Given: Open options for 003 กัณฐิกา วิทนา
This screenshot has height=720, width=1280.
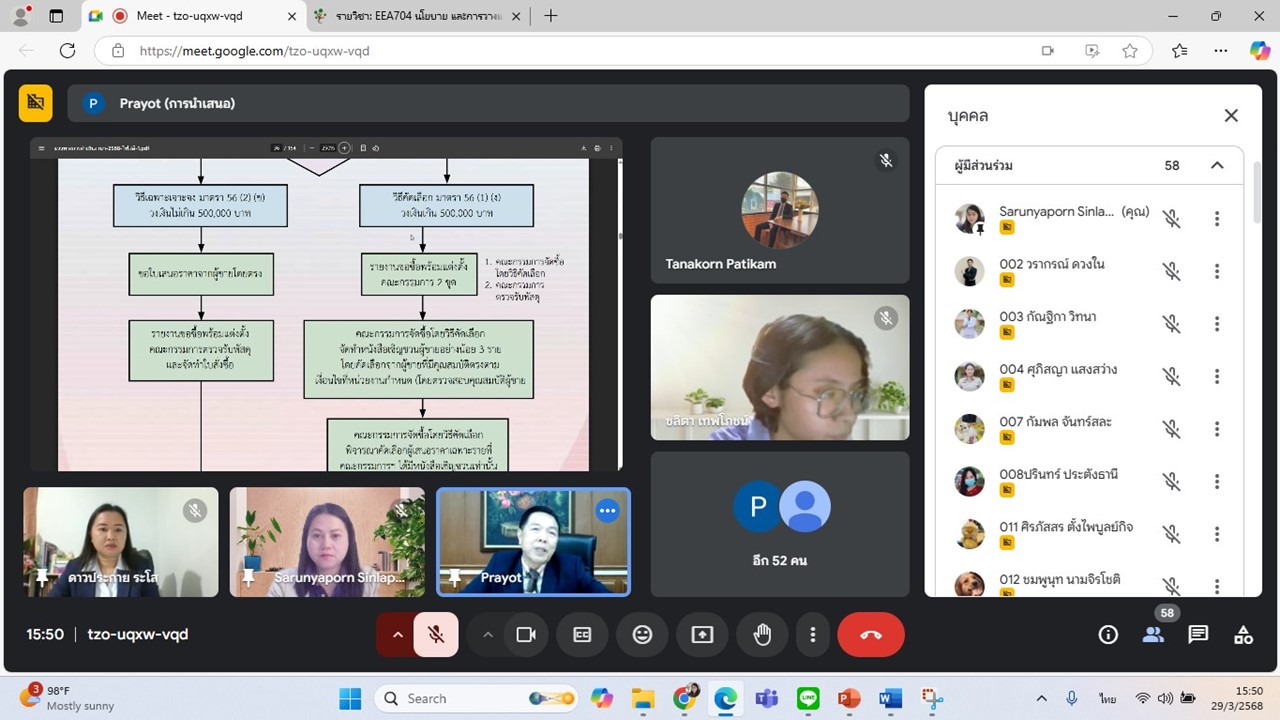Looking at the screenshot, I should (x=1217, y=324).
